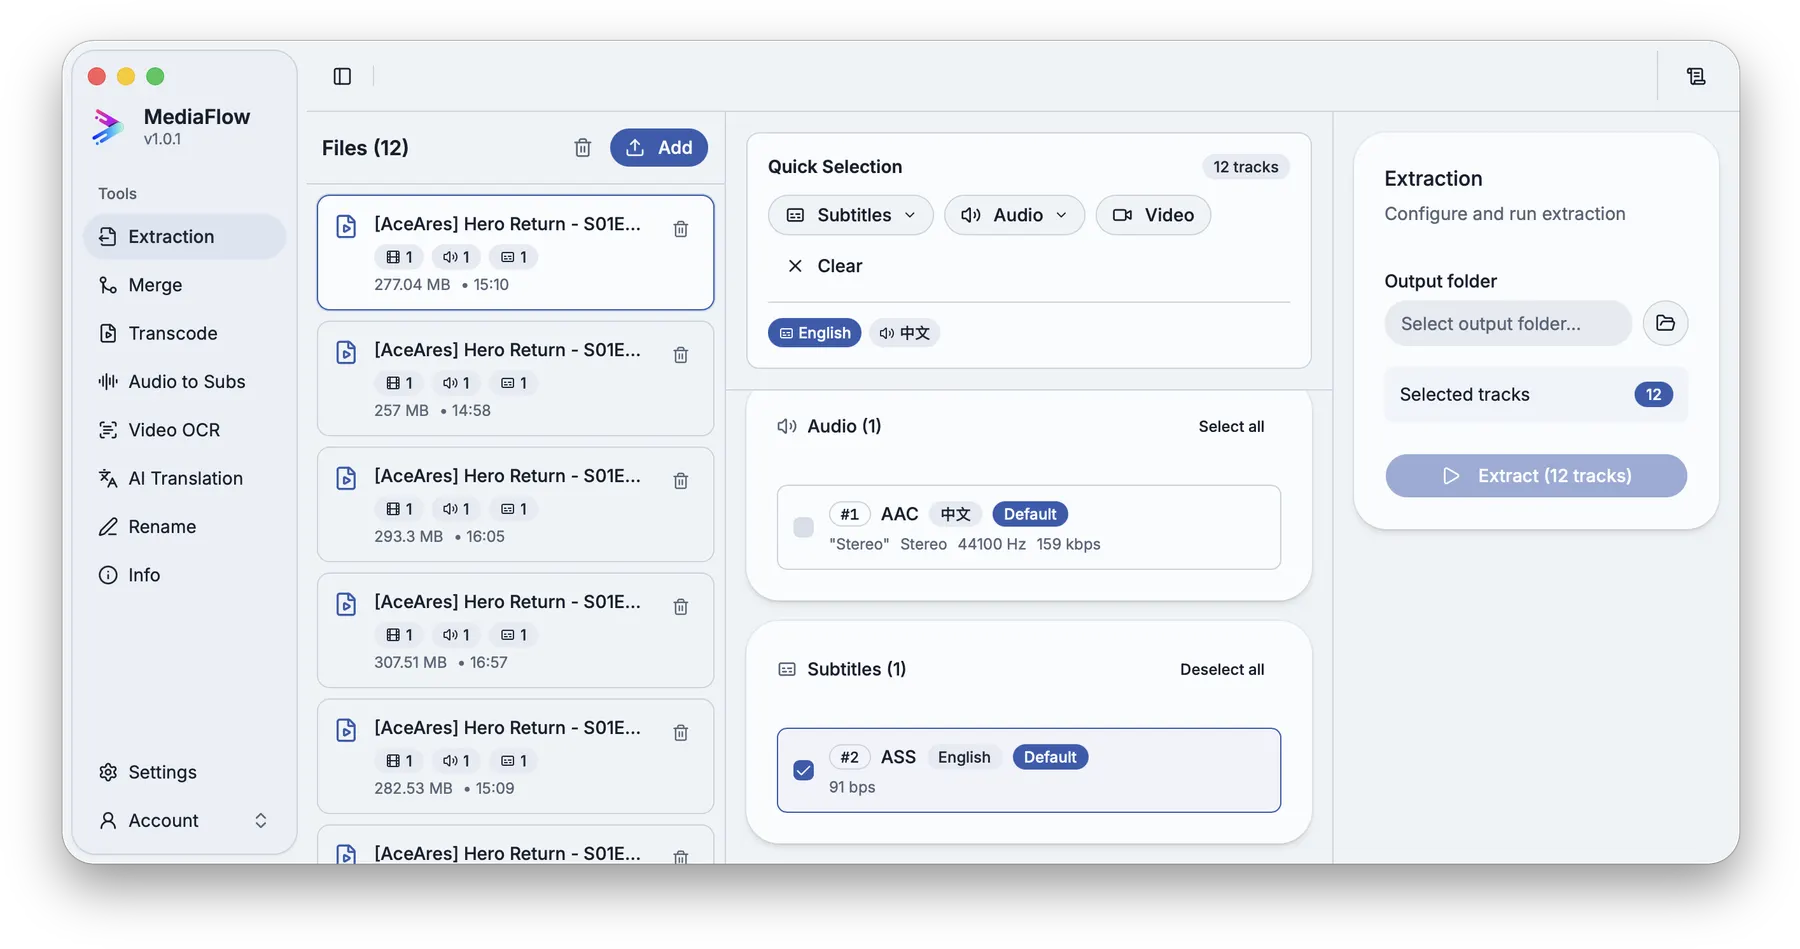This screenshot has height=949, width=1800.
Task: Toggle the English language filter chip
Action: 814,333
